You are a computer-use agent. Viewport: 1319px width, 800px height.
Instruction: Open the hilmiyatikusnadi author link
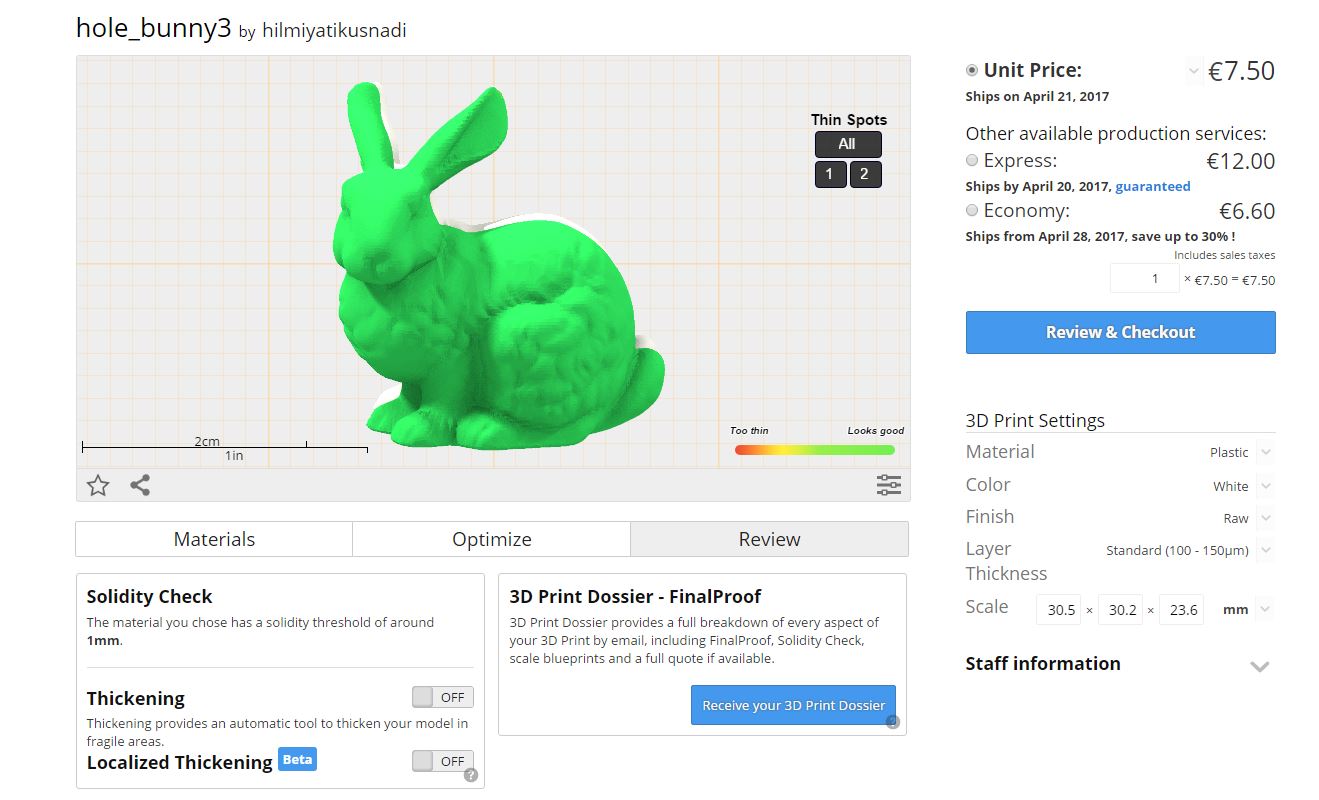pos(334,31)
